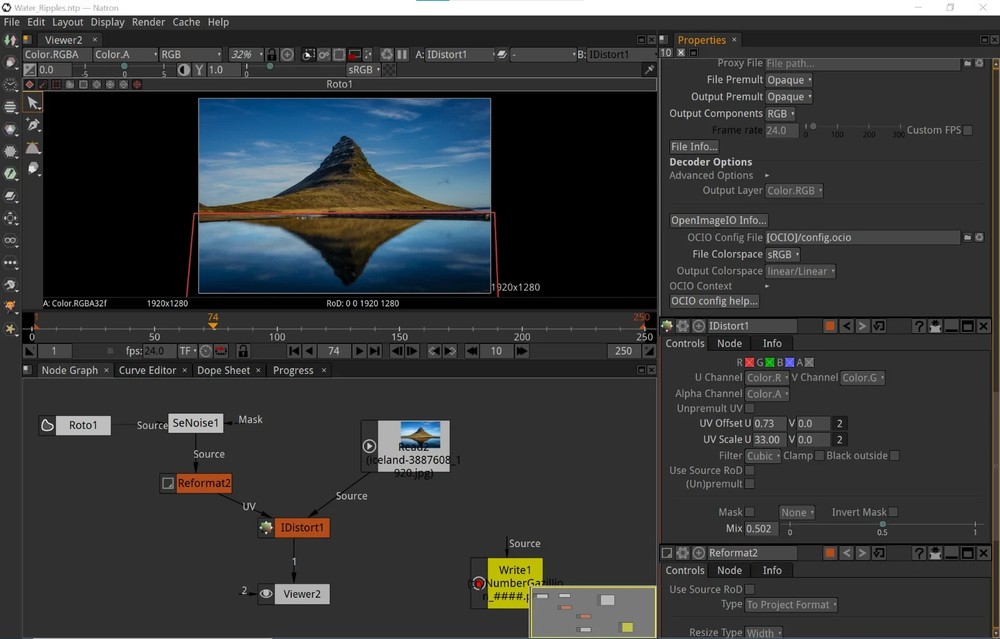1000x639 pixels.
Task: Jump to first frame with the playback control
Action: click(295, 350)
